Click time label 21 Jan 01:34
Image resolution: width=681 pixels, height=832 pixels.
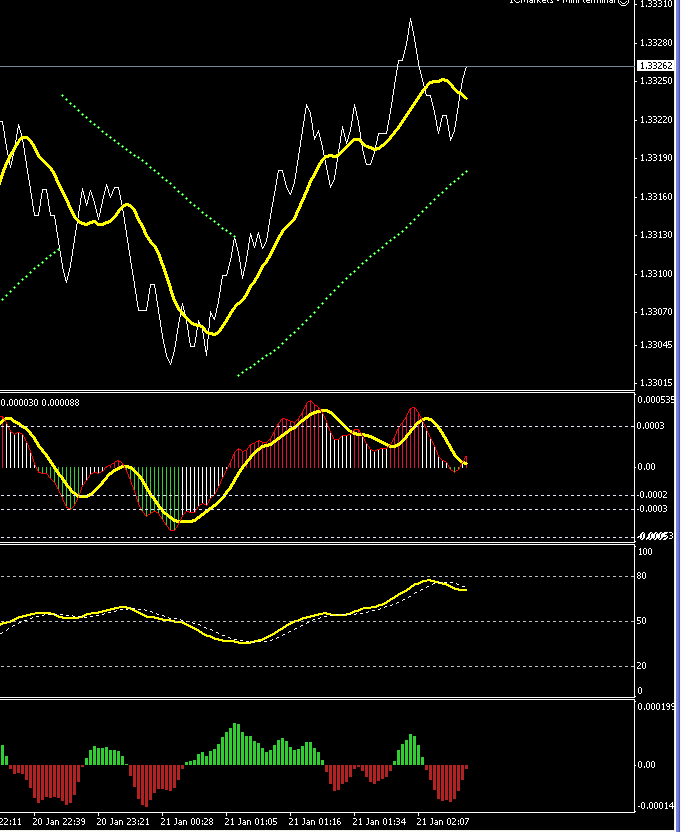pyautogui.click(x=379, y=822)
